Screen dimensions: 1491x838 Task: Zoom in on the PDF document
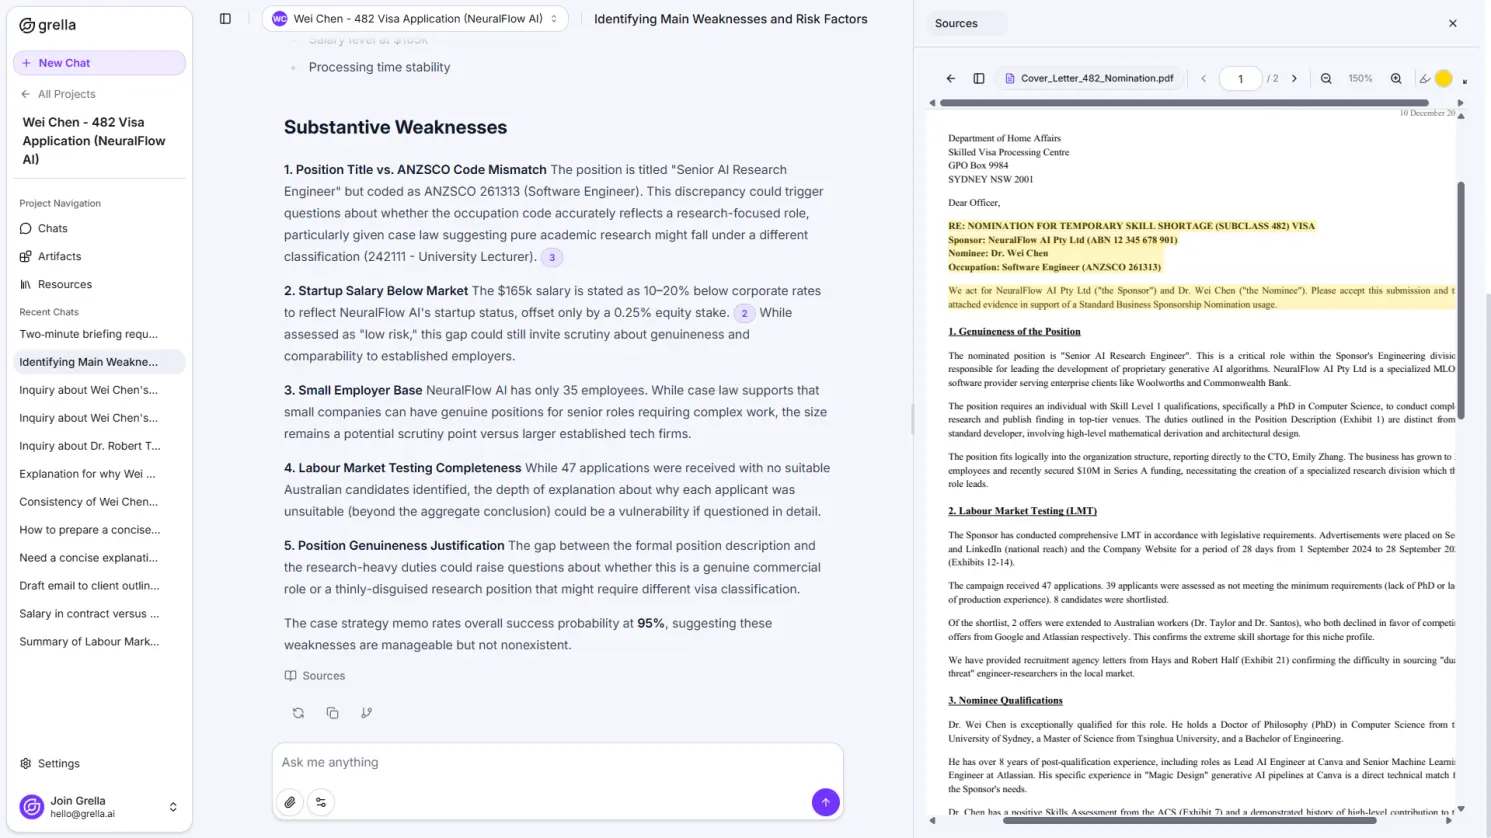[1396, 79]
